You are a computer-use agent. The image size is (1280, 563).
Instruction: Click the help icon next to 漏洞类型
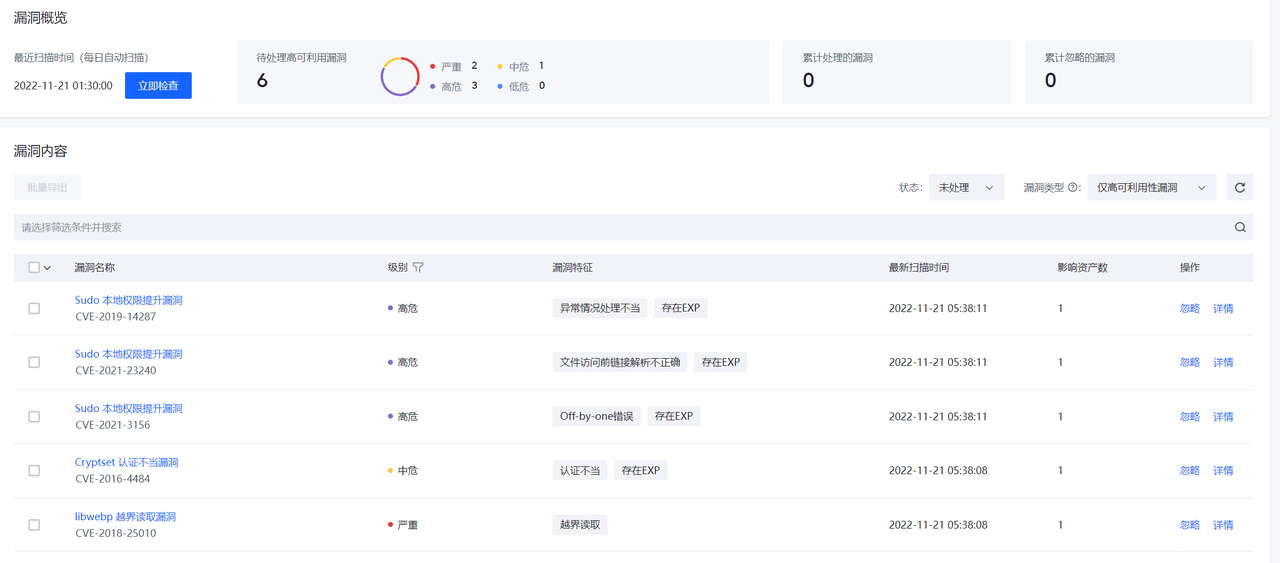pos(1074,187)
